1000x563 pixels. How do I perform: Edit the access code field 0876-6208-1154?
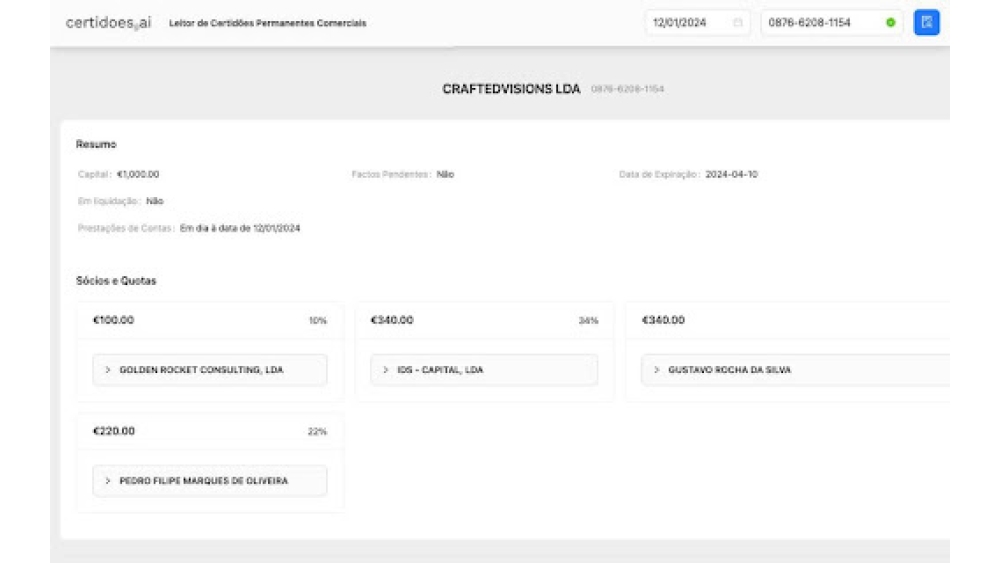[831, 23]
